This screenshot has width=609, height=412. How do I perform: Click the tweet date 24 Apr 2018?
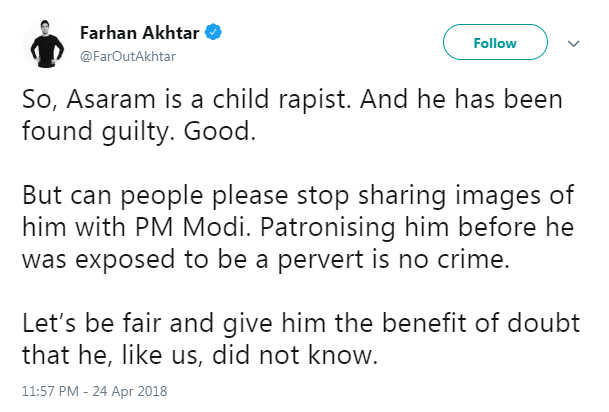[x=131, y=390]
